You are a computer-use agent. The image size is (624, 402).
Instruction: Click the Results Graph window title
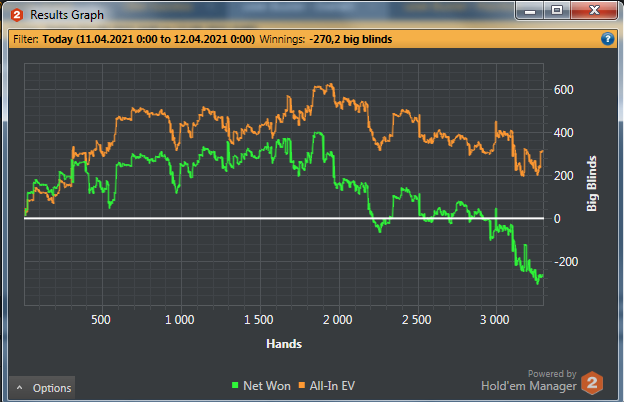click(67, 15)
